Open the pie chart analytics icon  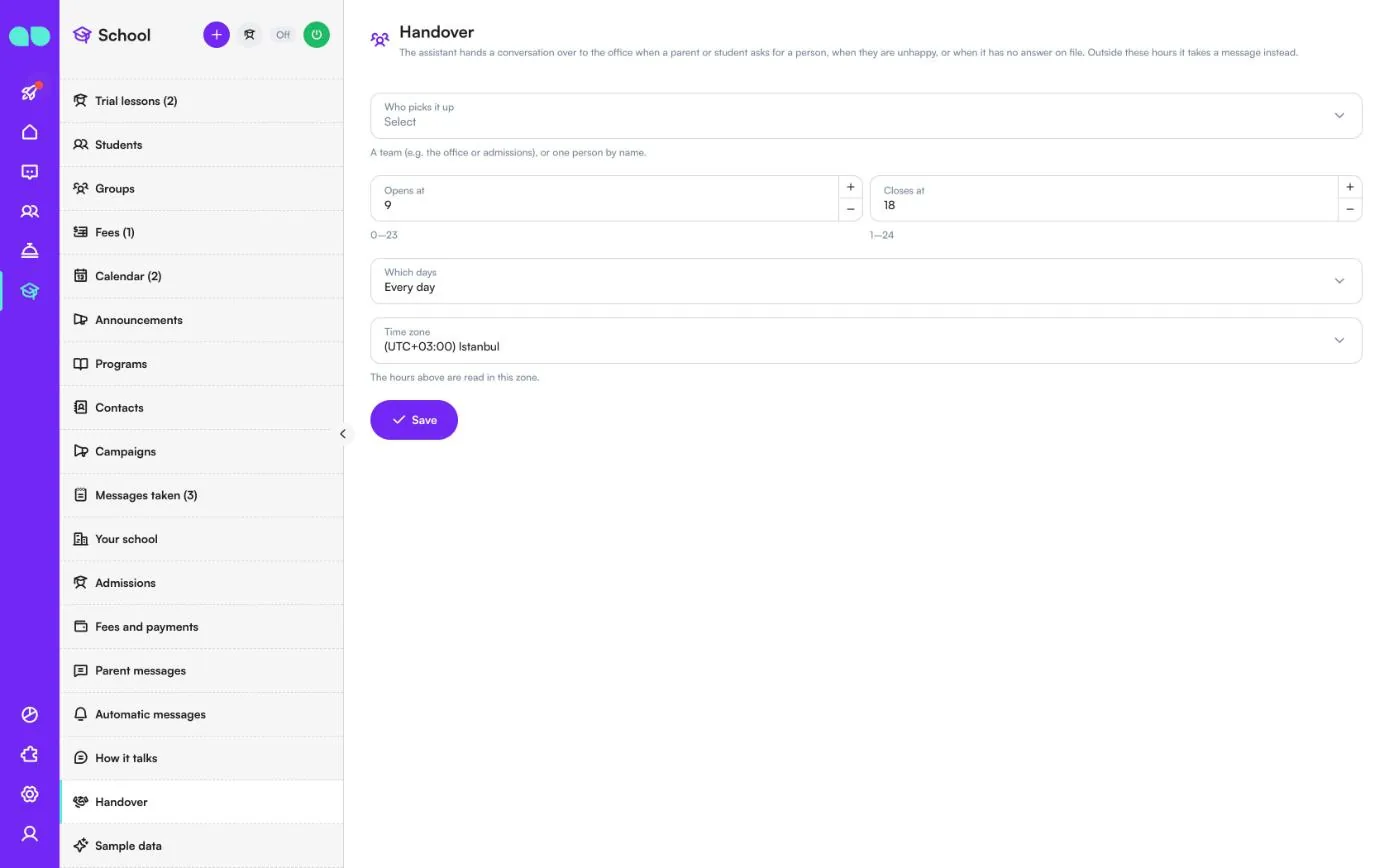coord(30,715)
